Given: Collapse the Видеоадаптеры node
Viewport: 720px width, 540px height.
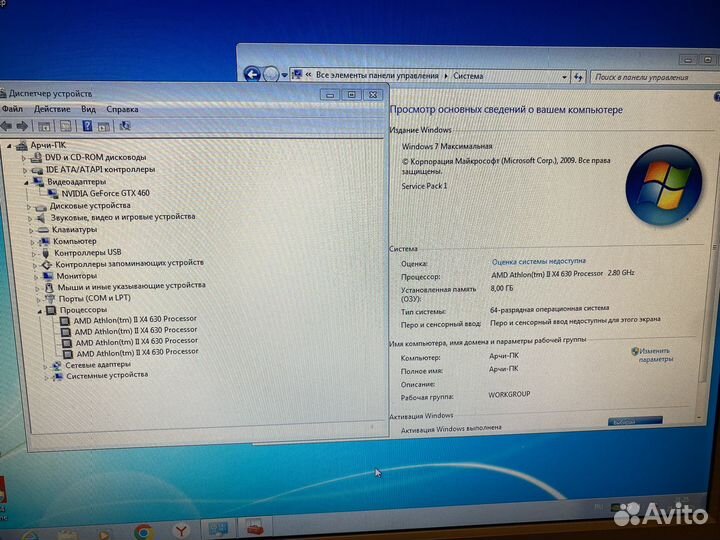Looking at the screenshot, I should (27, 183).
